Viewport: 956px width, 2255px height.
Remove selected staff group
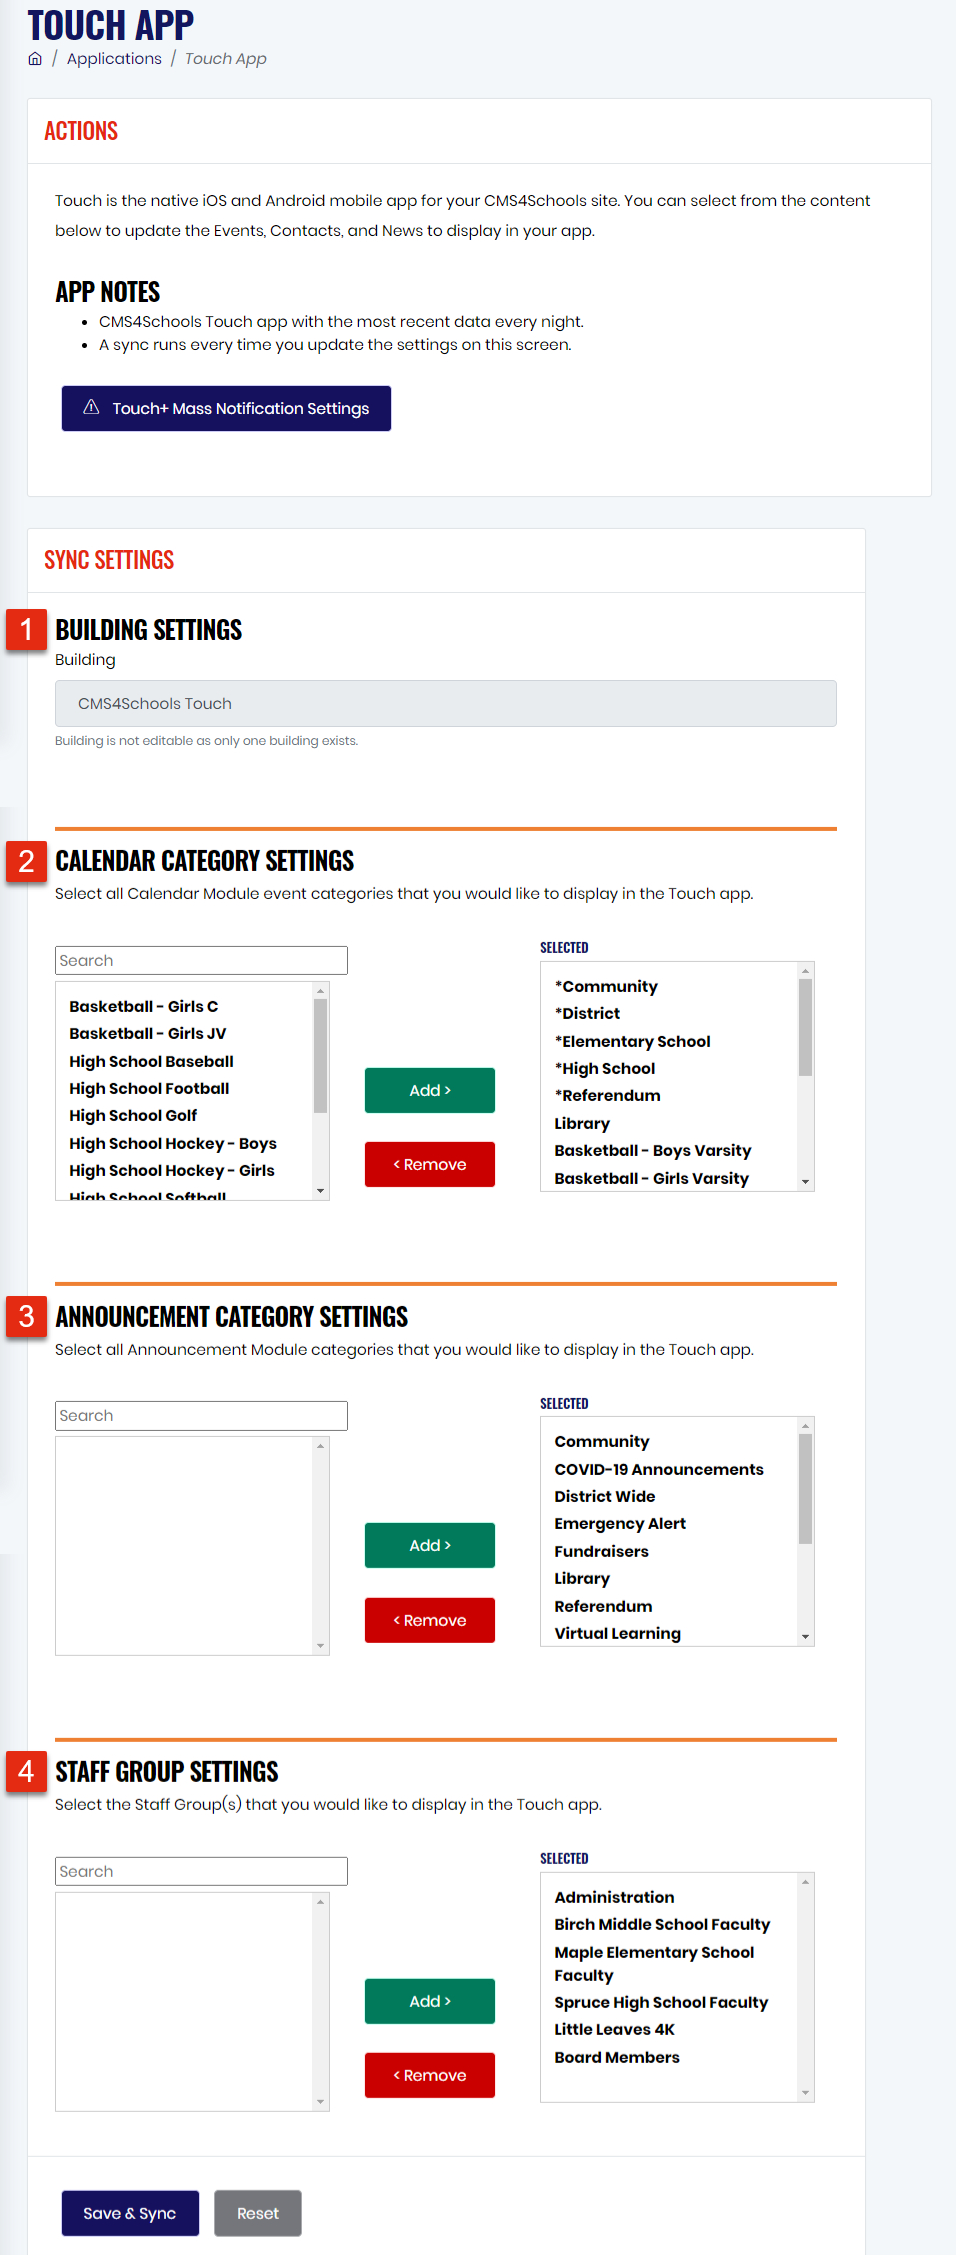(x=430, y=2075)
